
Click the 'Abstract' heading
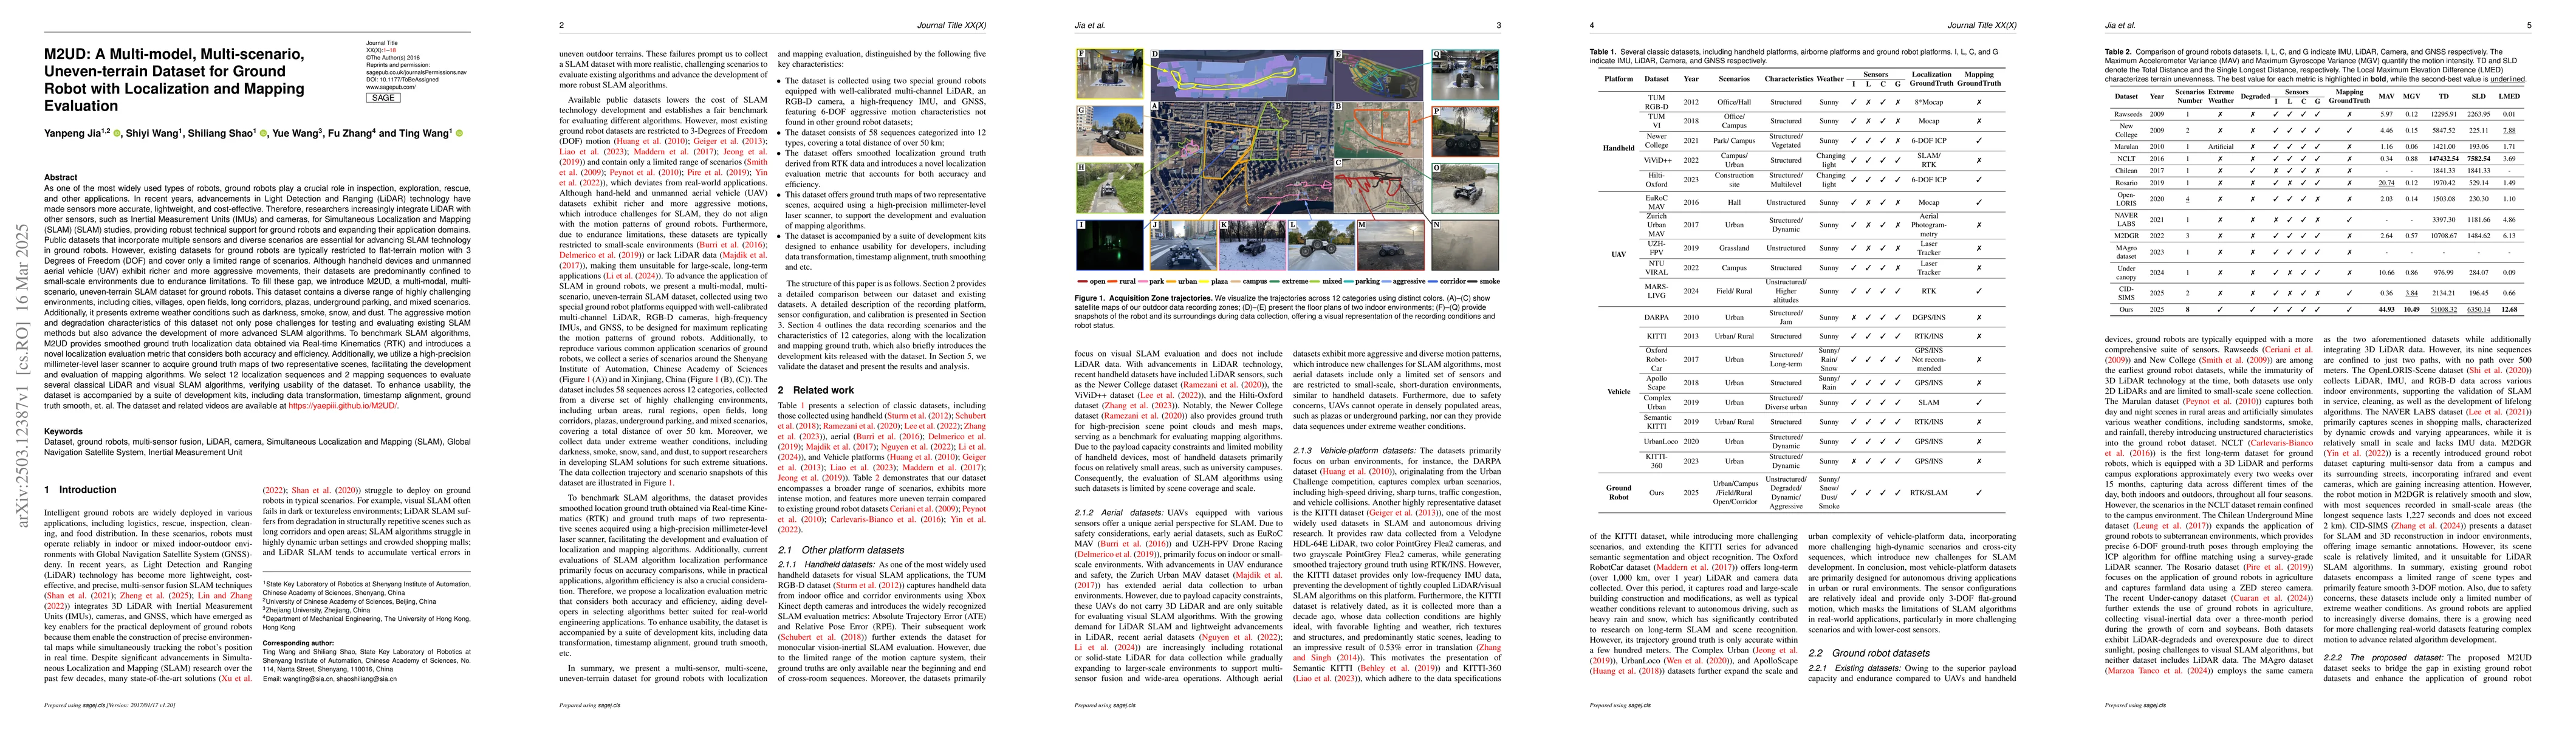[x=61, y=177]
